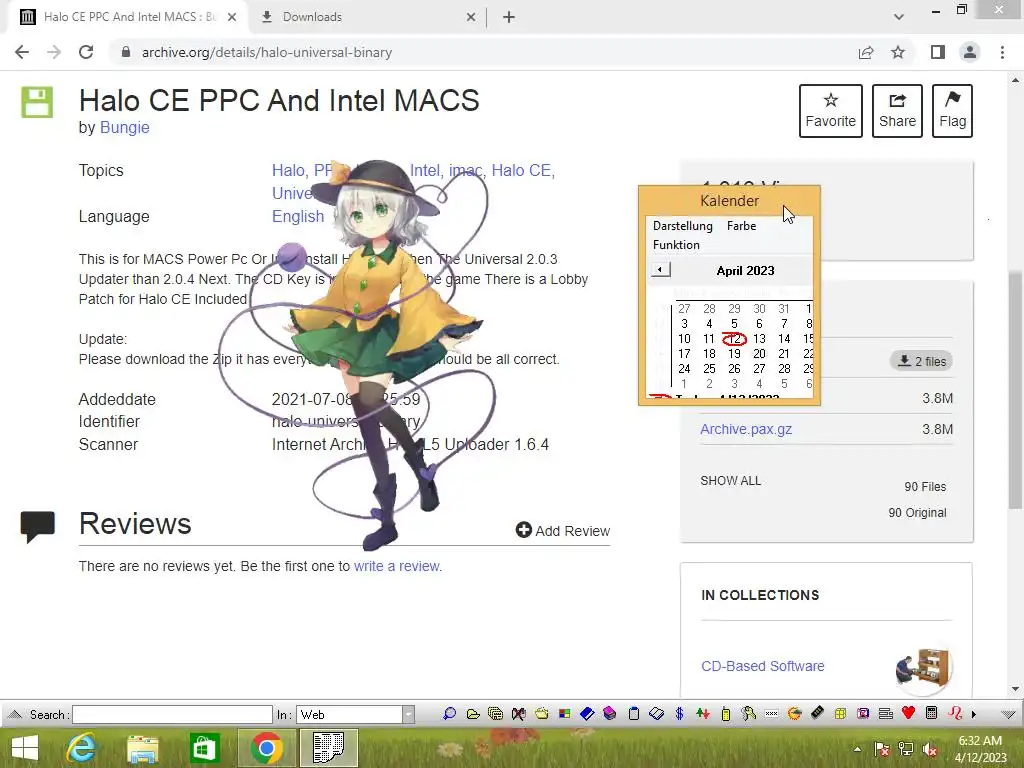
Task: Click into the toolbar Search input field
Action: (172, 714)
